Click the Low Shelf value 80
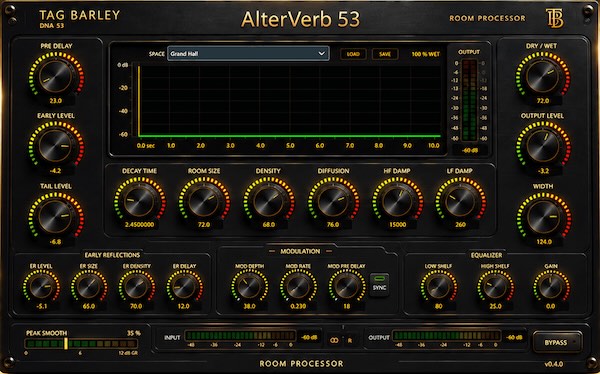Screen dimensions: 600x374 click(439, 306)
